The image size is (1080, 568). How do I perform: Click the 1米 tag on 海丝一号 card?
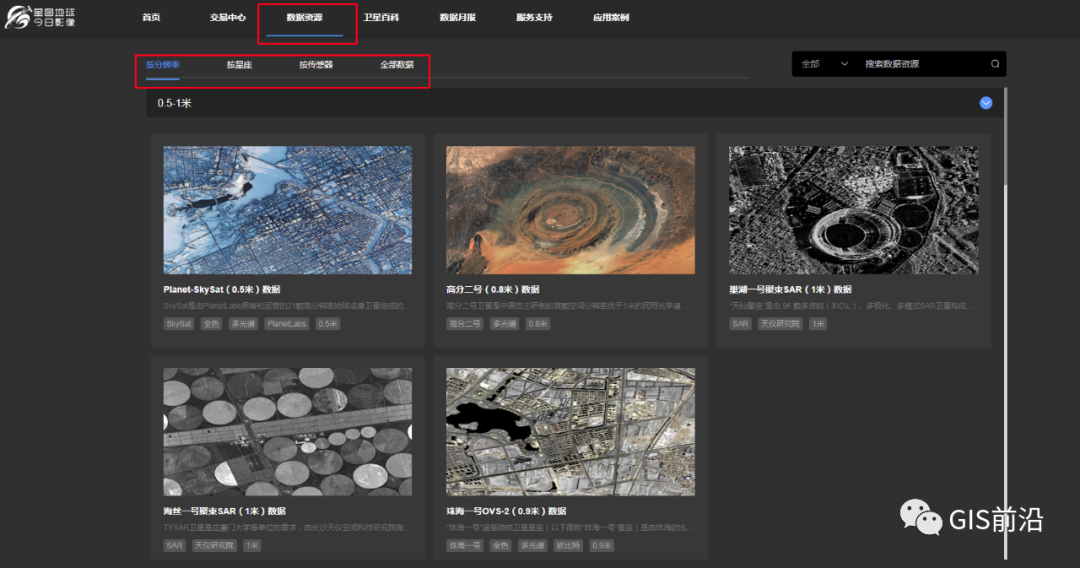[x=252, y=545]
